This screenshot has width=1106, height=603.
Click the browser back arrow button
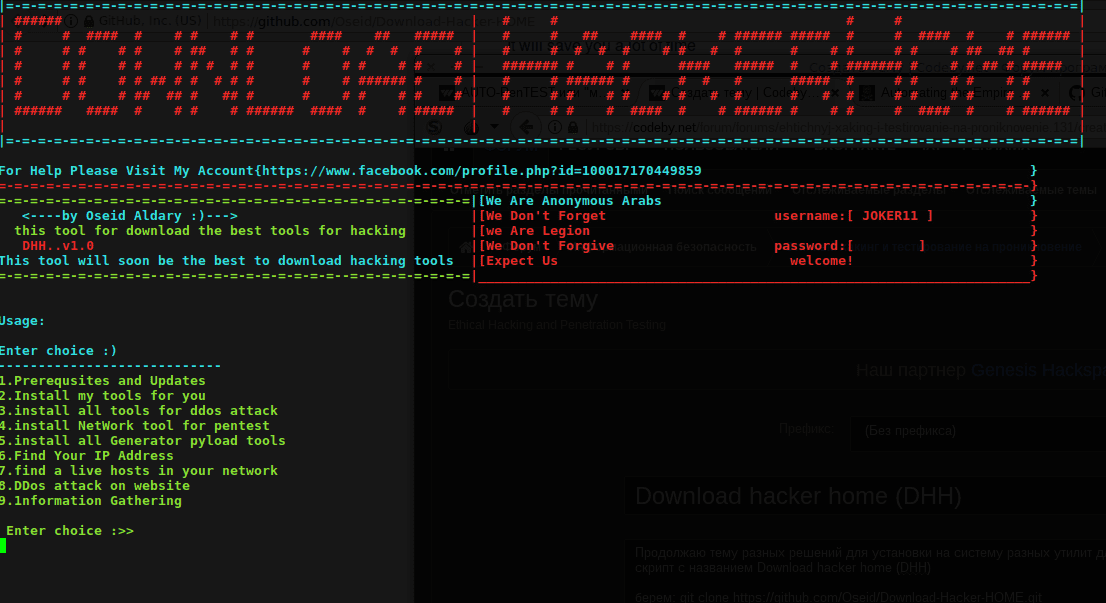(525, 127)
